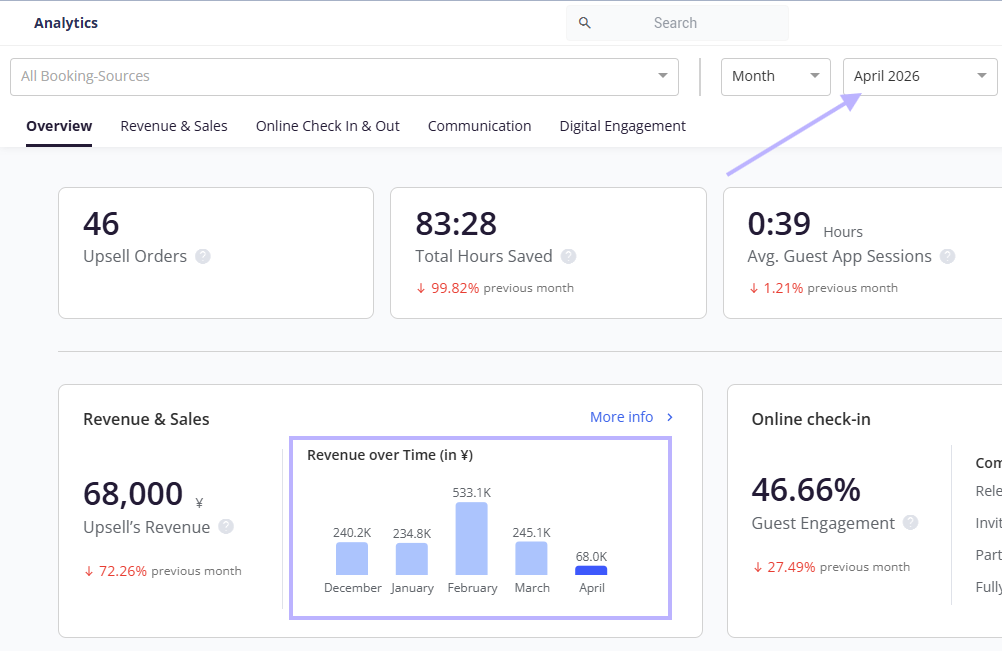Follow the More info link
Image resolution: width=1002 pixels, height=651 pixels.
click(x=621, y=417)
